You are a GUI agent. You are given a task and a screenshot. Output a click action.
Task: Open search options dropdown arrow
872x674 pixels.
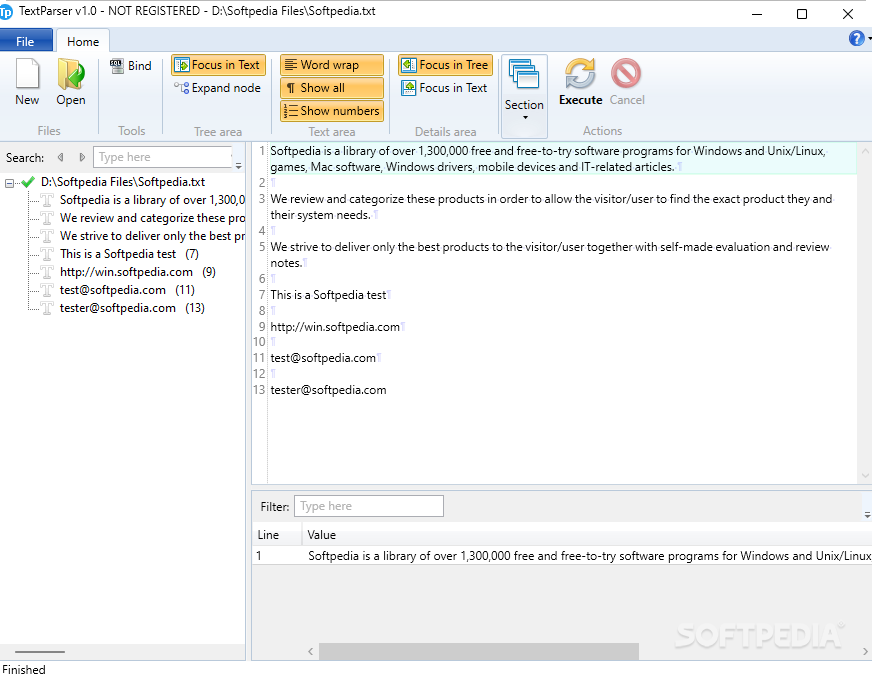[x=239, y=165]
